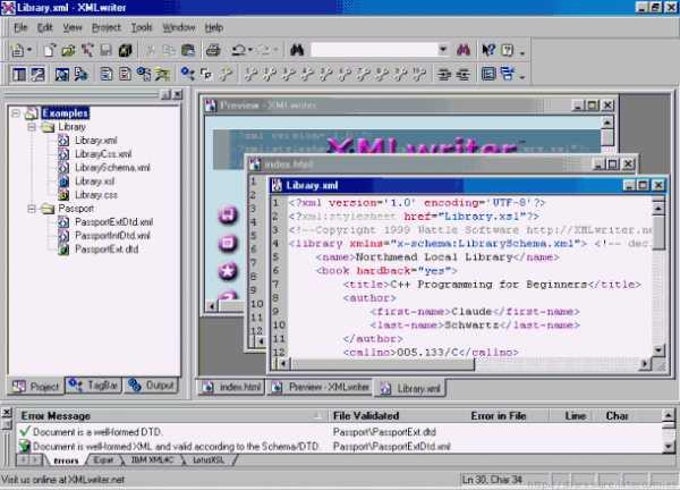The image size is (680, 490).
Task: Click the Redo arrow icon
Action: 264,50
